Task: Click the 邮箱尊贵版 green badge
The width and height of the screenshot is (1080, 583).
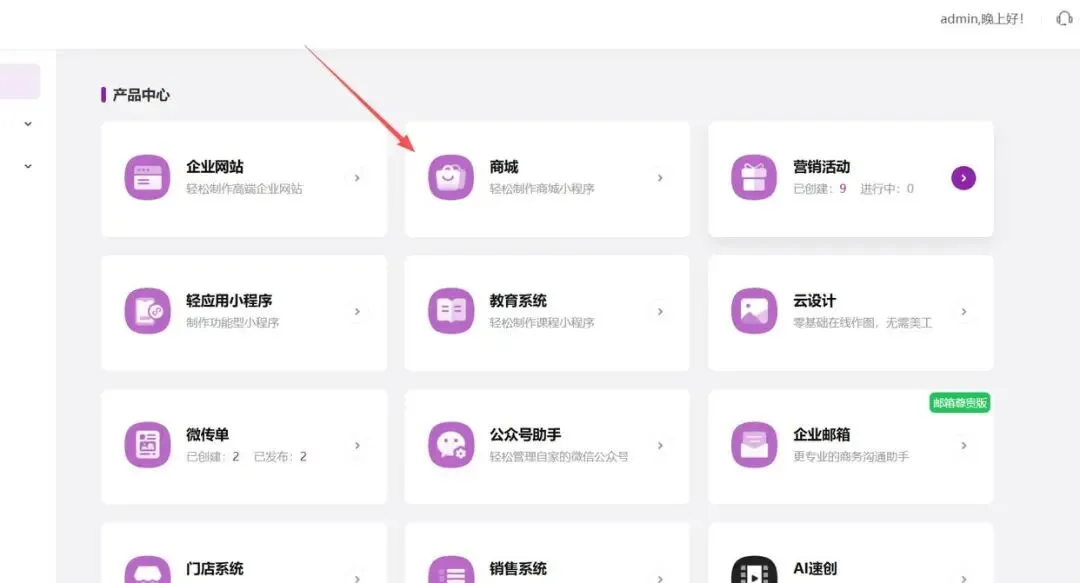Action: pos(959,403)
